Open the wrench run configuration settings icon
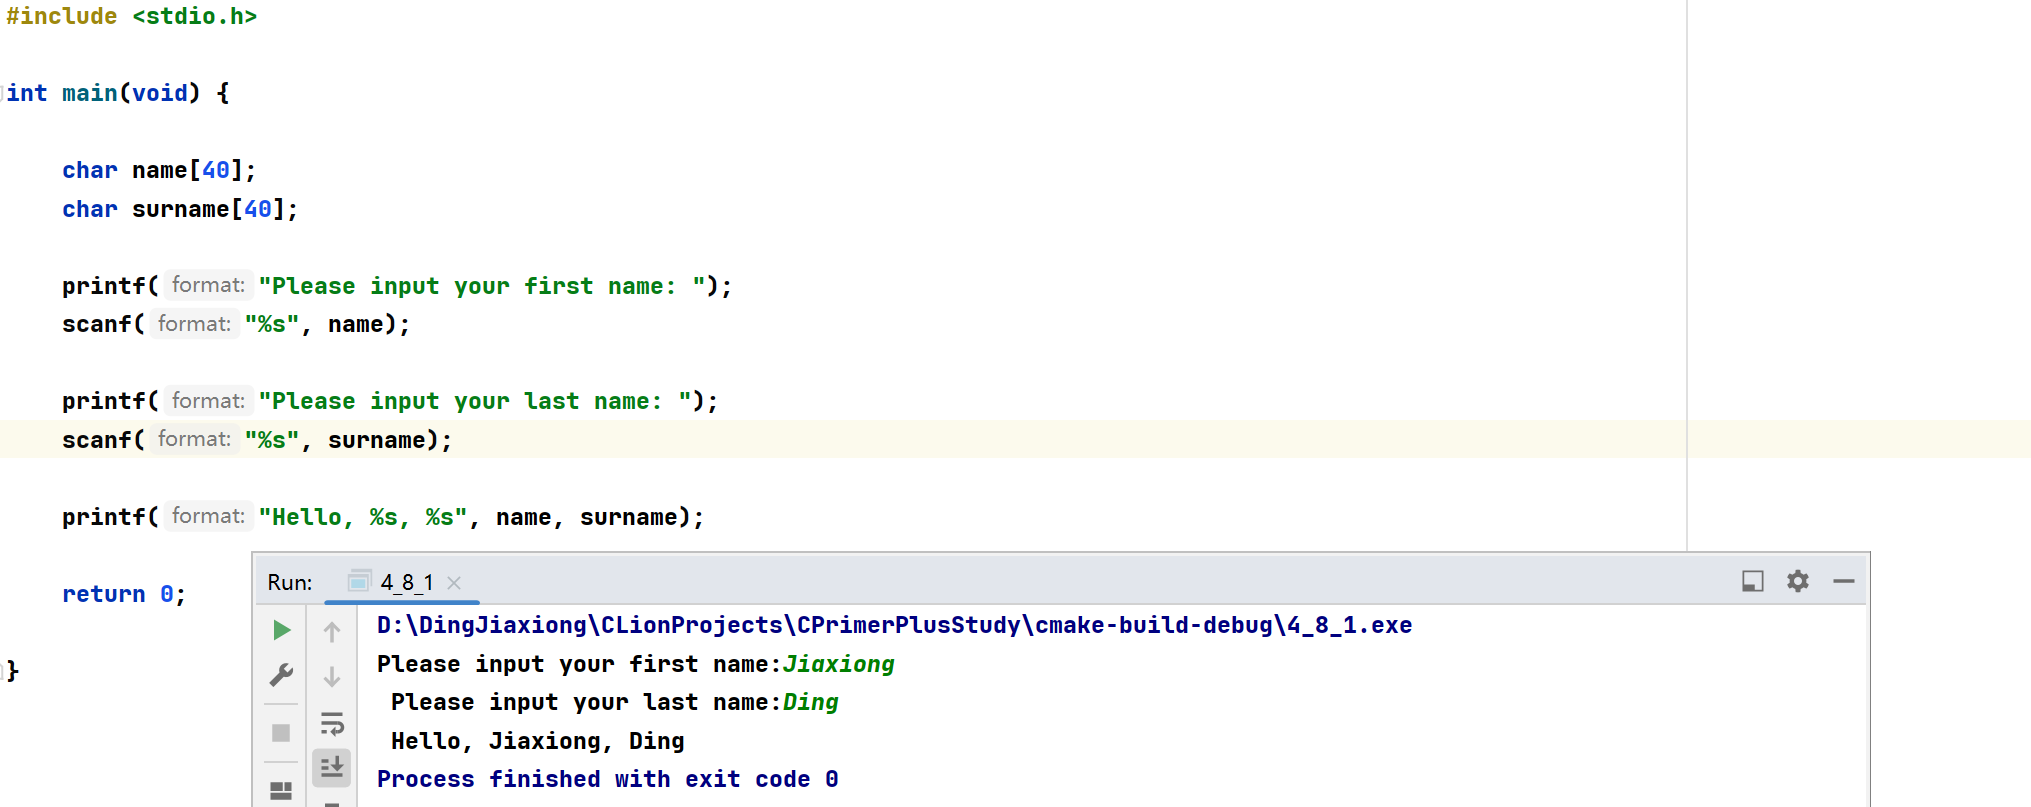Viewport: 2031px width, 807px height. (282, 676)
